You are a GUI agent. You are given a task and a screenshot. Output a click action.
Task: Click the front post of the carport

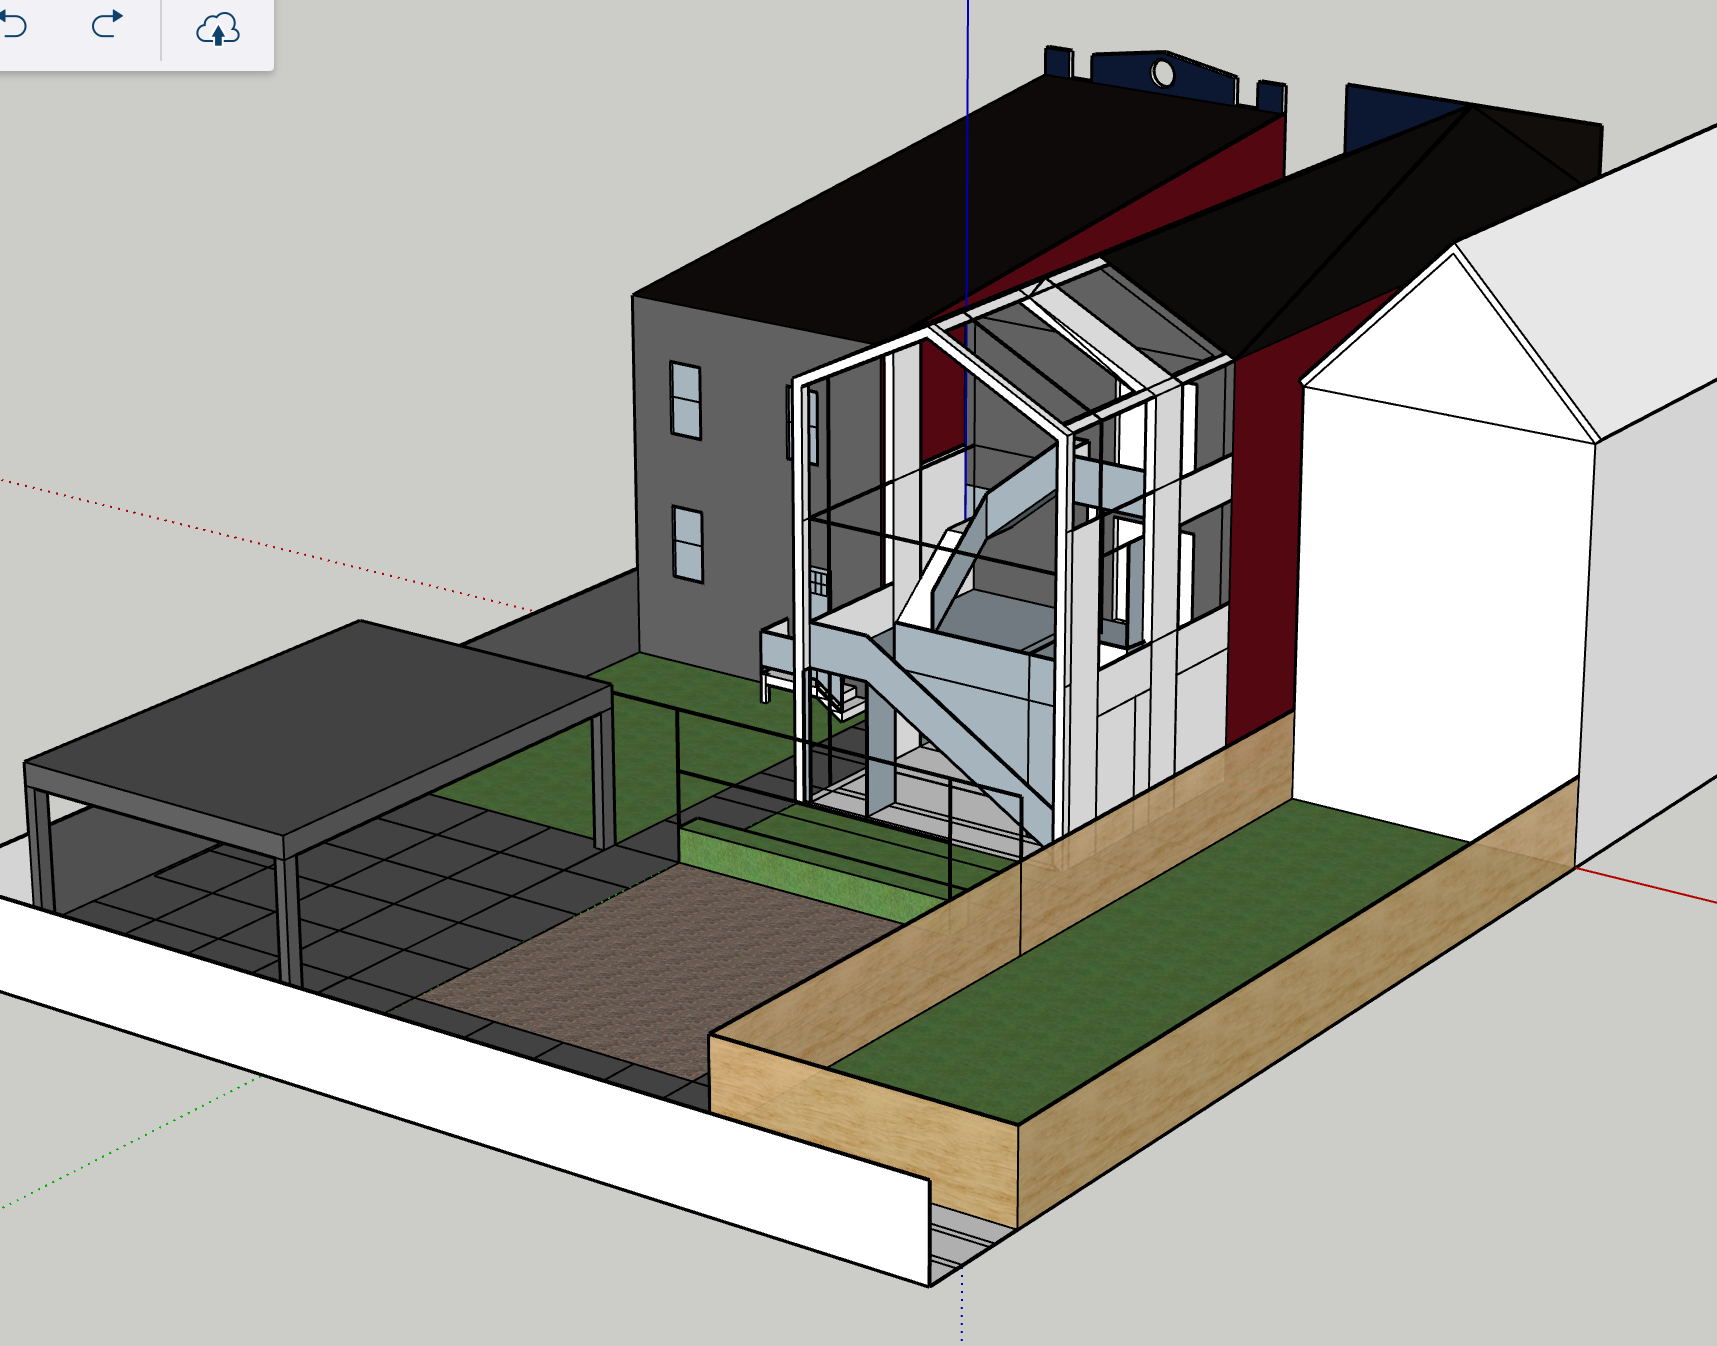(x=288, y=920)
